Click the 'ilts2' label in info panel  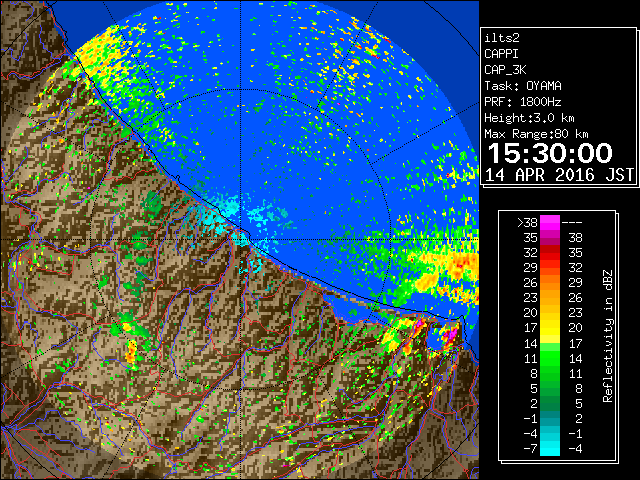tap(502, 38)
